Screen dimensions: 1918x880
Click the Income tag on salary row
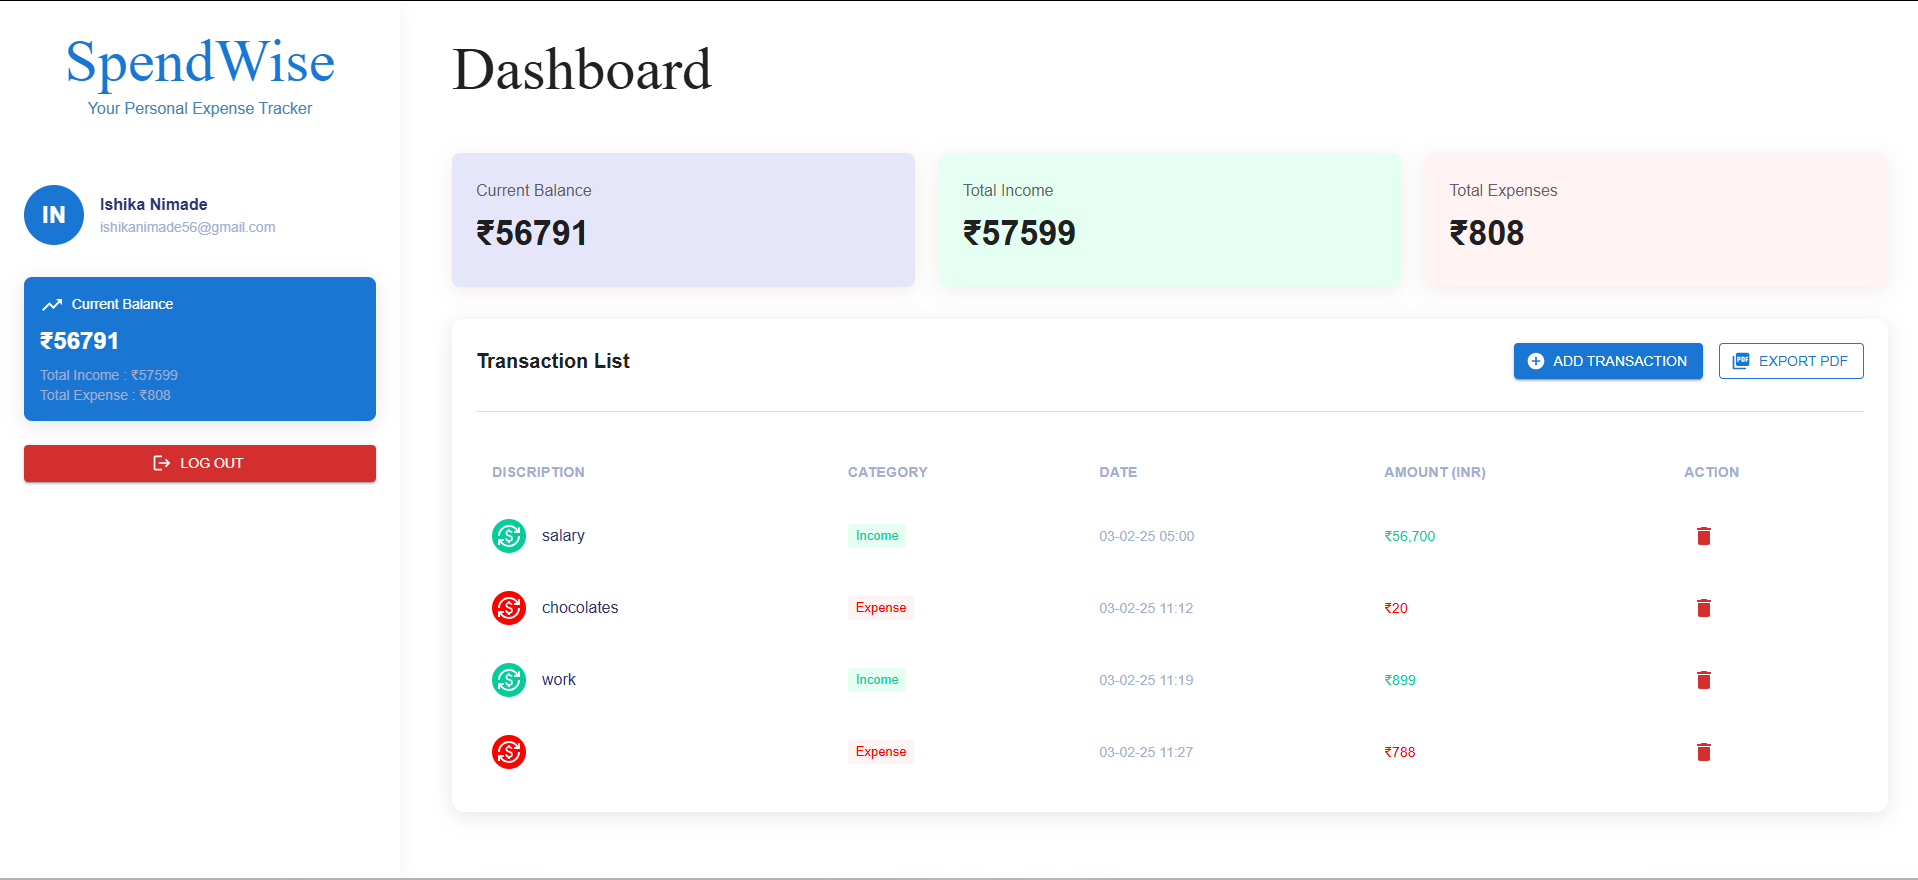tap(877, 536)
